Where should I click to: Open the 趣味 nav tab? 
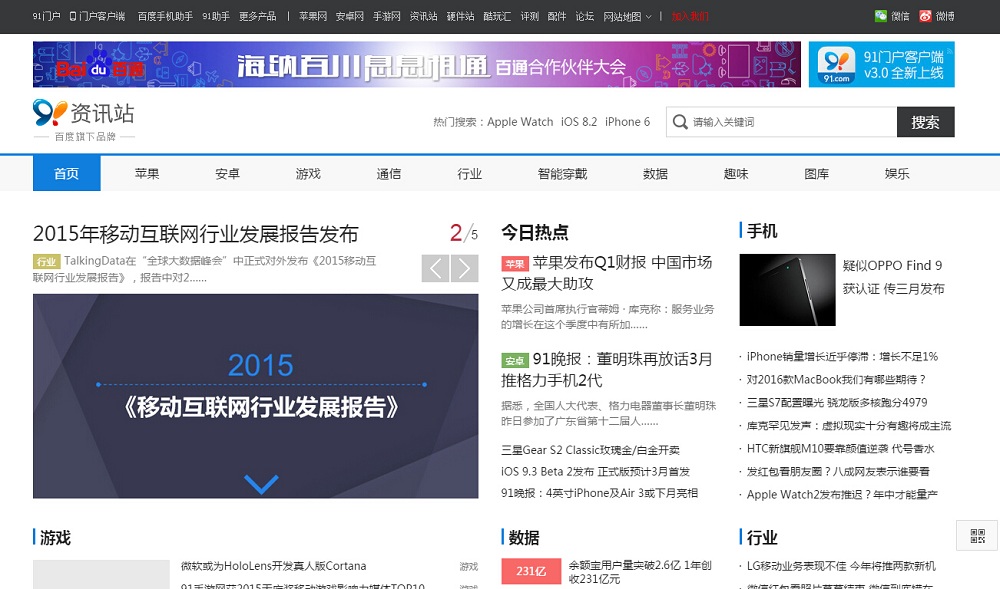pos(735,173)
